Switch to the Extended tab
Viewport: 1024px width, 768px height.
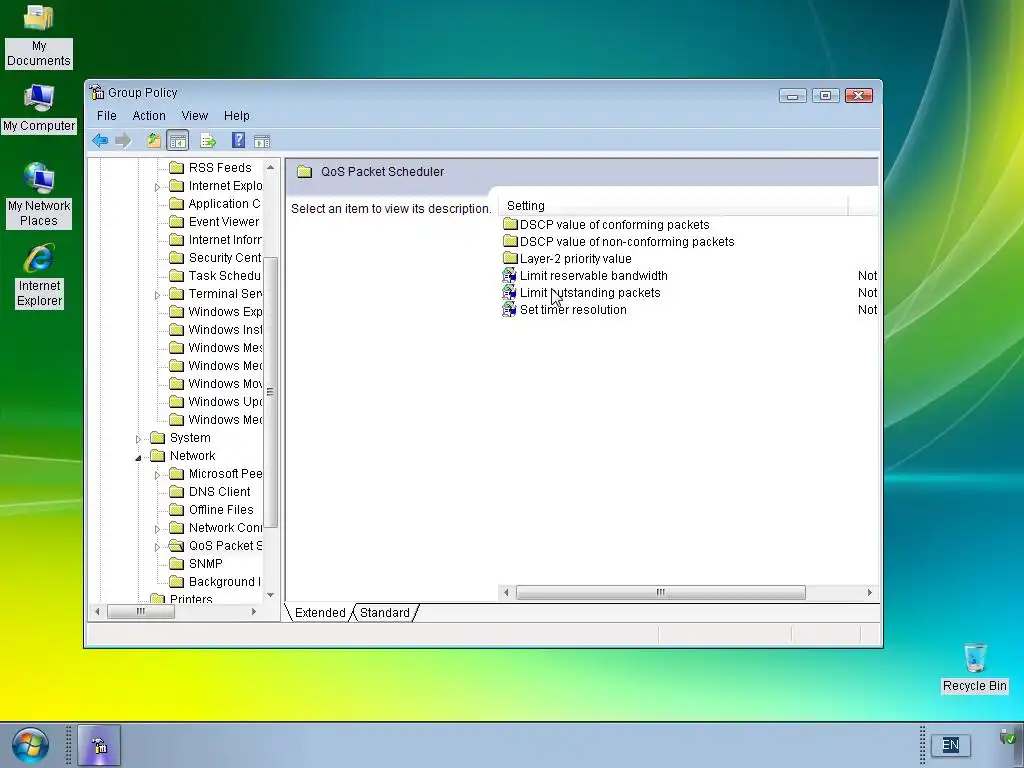click(x=320, y=613)
